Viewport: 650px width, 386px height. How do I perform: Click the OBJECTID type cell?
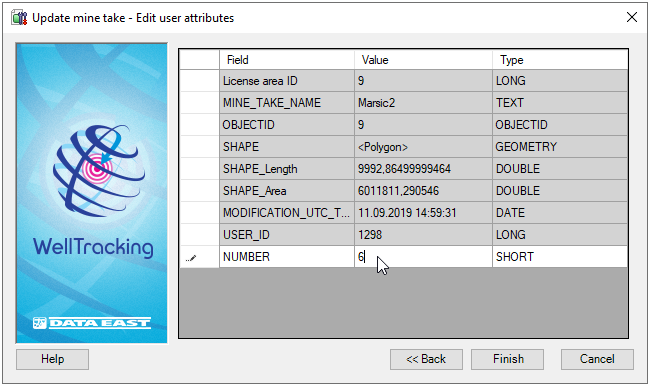560,125
